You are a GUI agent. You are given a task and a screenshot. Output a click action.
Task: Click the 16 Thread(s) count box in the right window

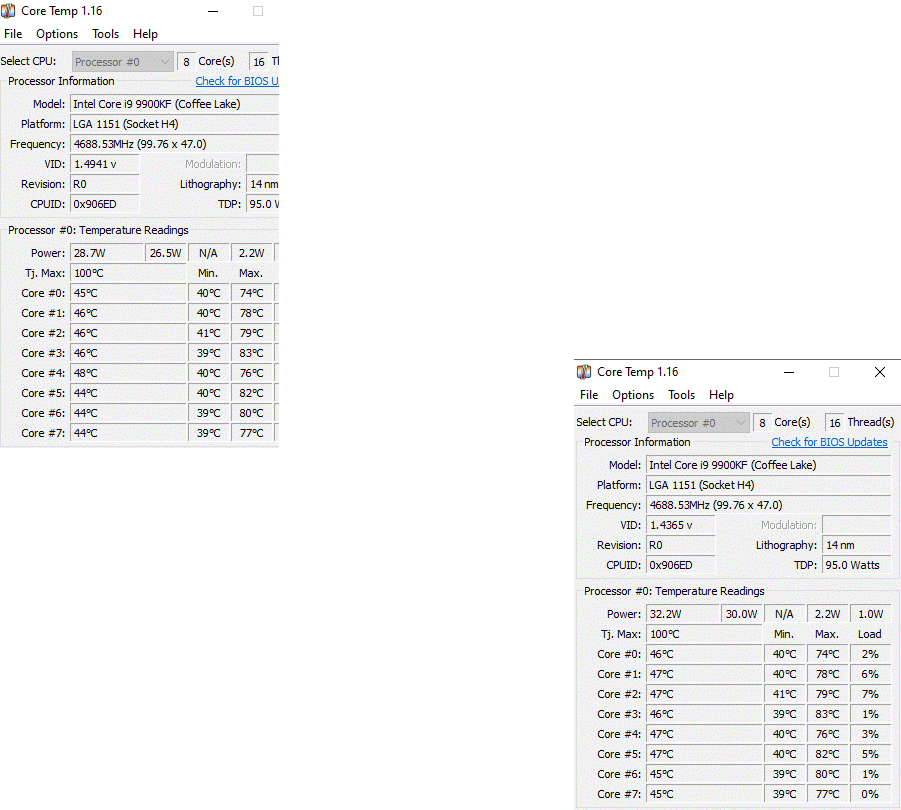pyautogui.click(x=834, y=423)
